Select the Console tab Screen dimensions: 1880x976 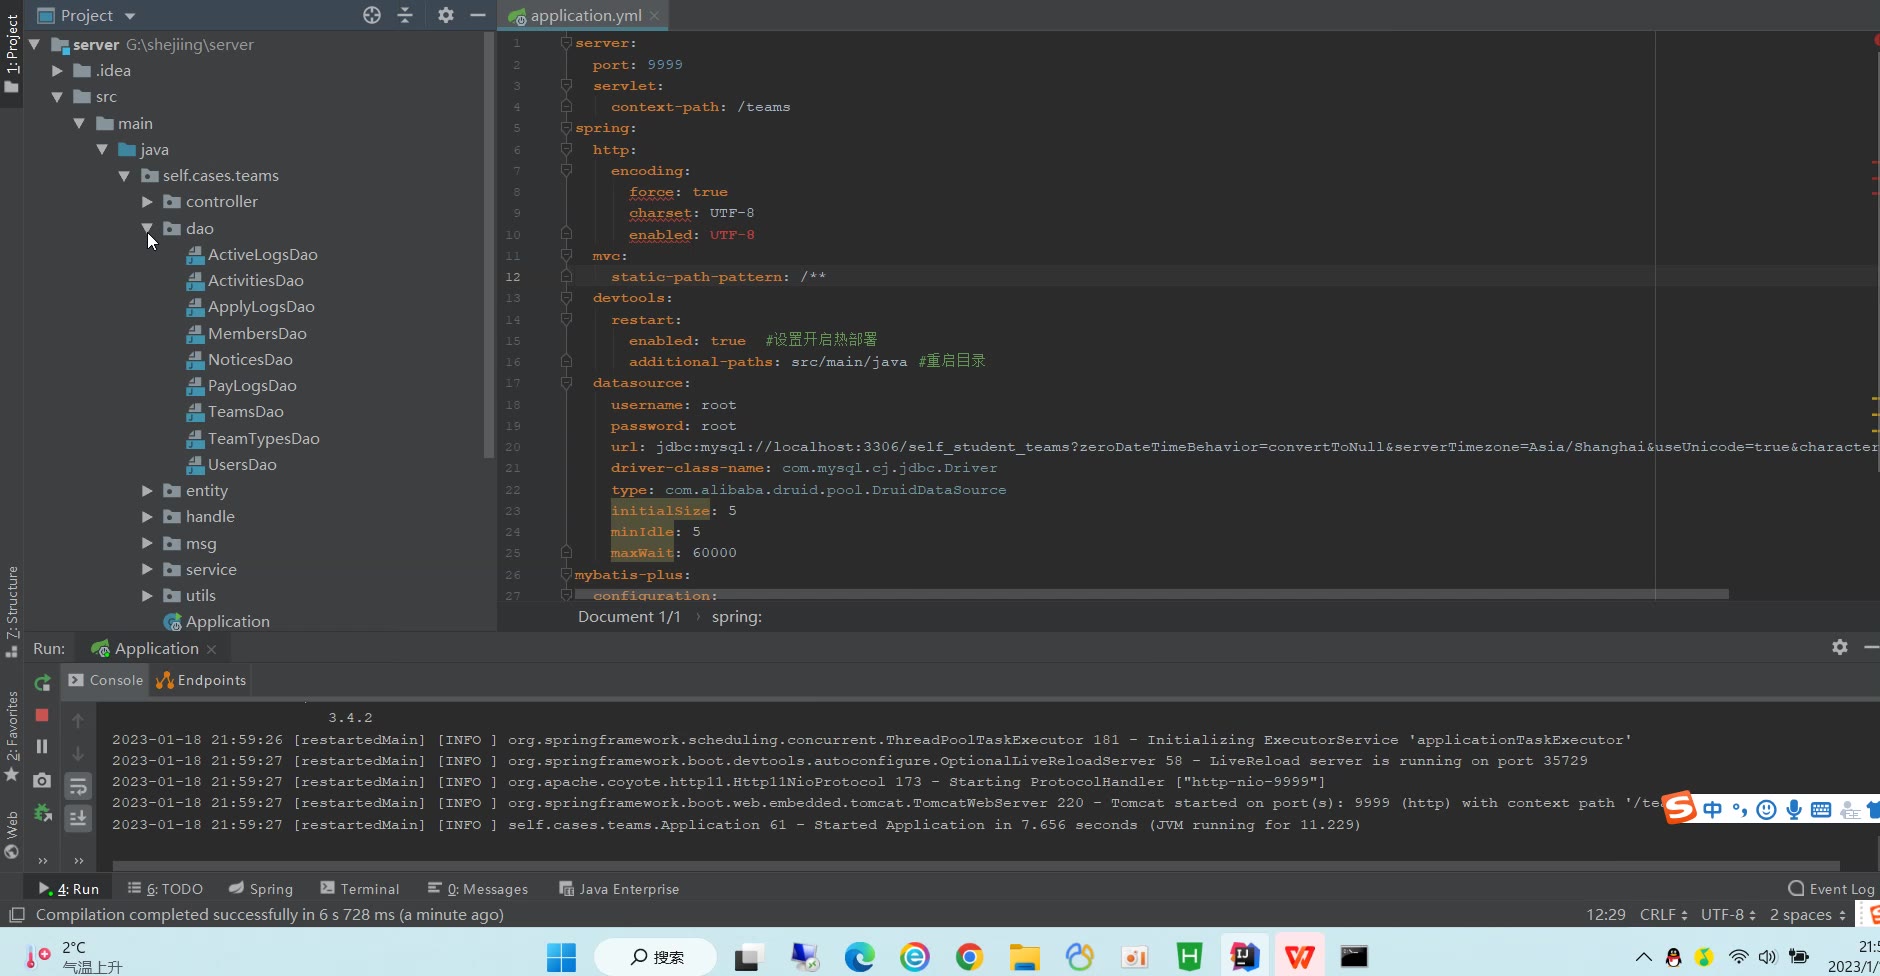point(107,680)
